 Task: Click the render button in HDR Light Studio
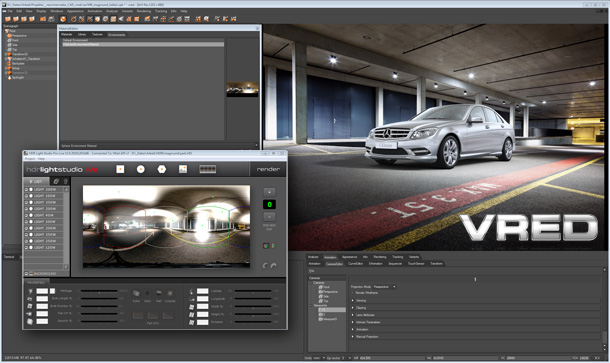(268, 169)
